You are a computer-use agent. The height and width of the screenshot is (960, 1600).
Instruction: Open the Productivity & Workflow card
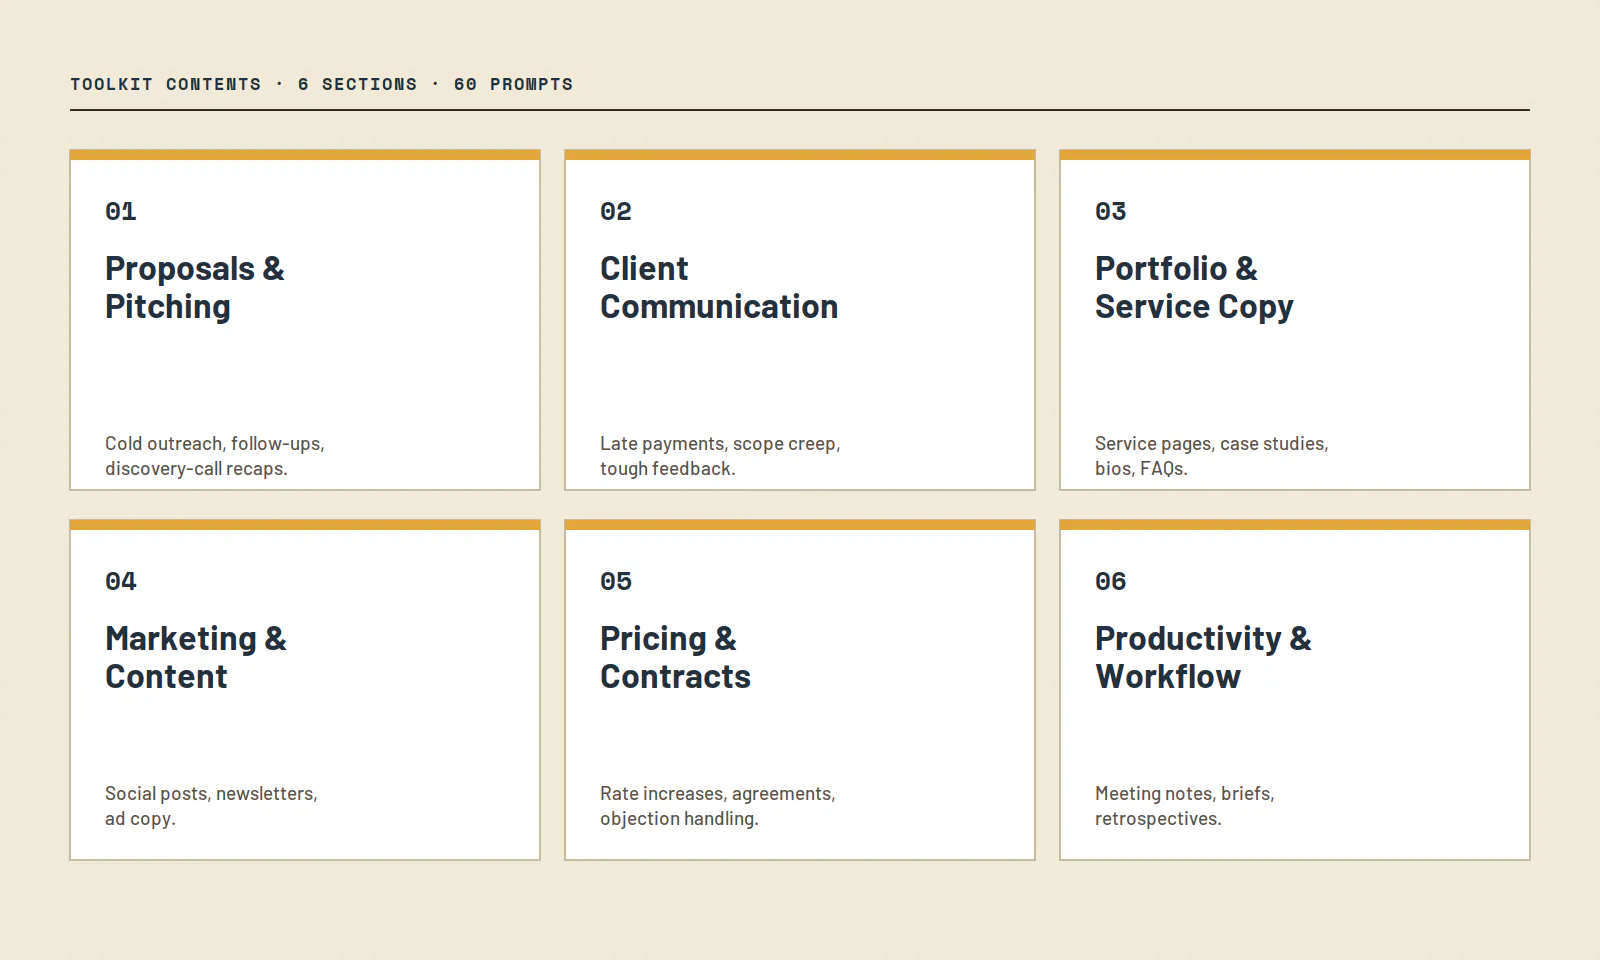pyautogui.click(x=1295, y=690)
